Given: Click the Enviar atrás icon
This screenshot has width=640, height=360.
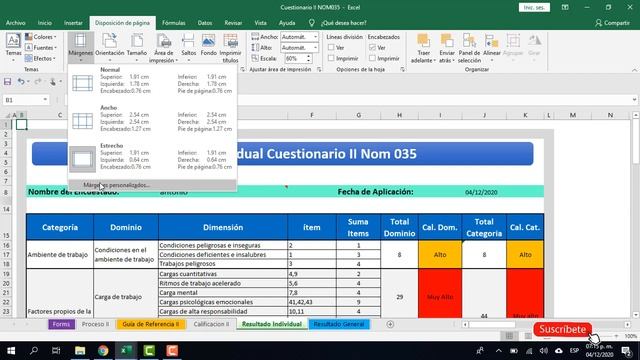Looking at the screenshot, I should [x=447, y=48].
